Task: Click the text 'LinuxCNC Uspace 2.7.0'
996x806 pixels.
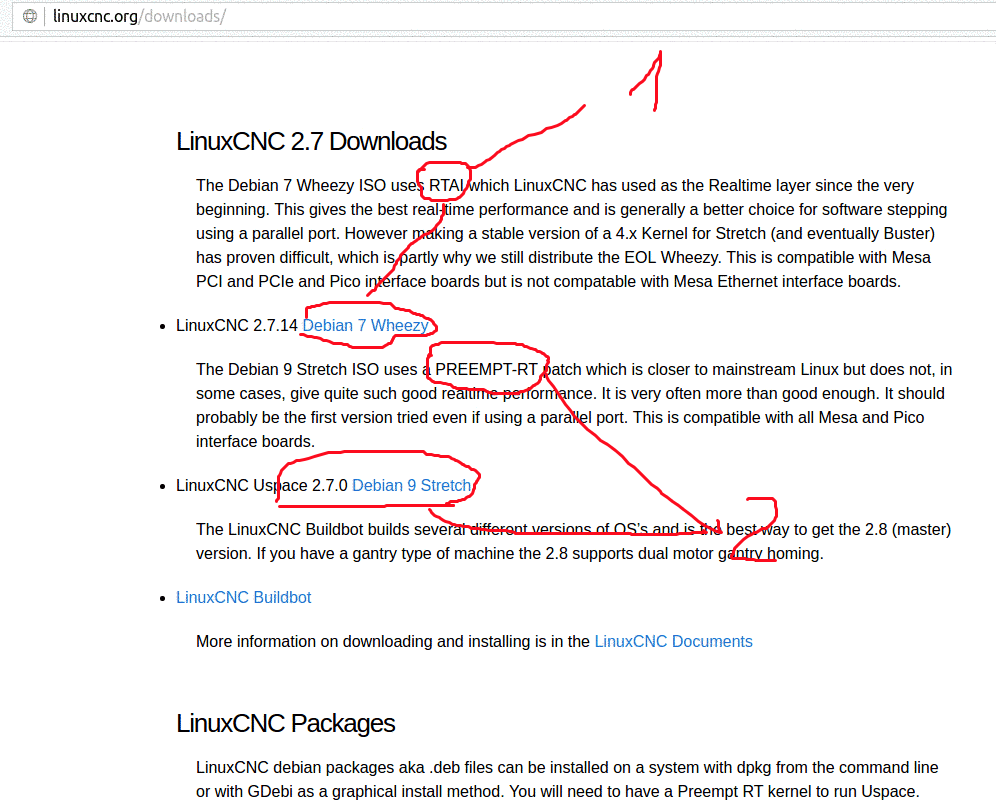Action: [262, 485]
